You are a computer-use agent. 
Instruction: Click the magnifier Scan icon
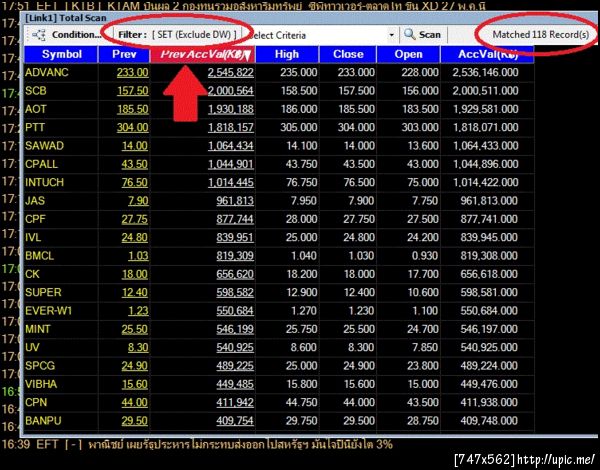(x=409, y=34)
